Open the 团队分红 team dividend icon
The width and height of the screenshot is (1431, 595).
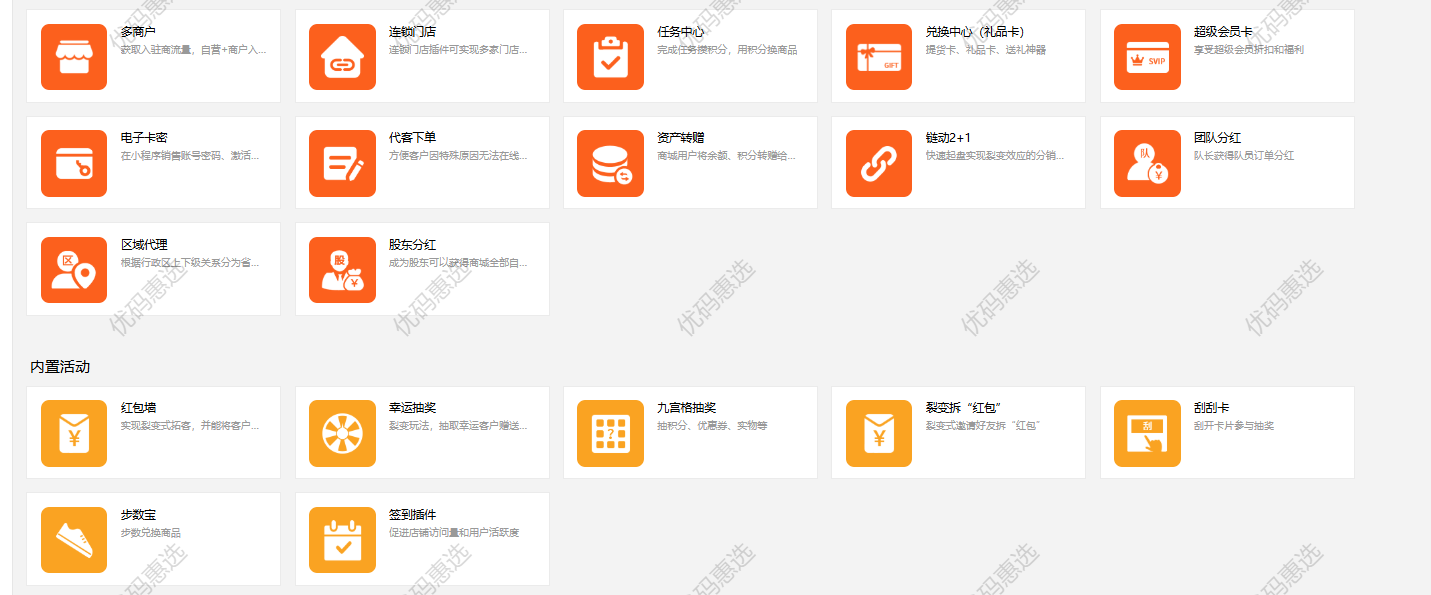[x=1147, y=163]
